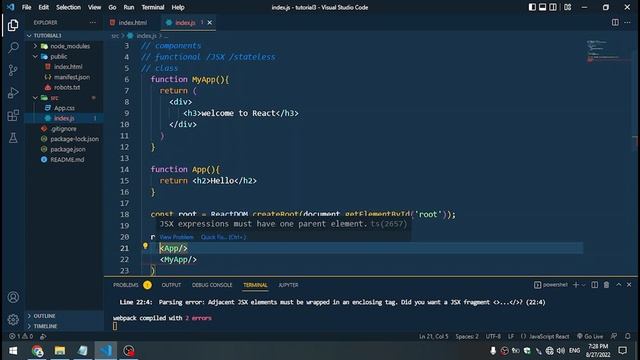Image resolution: width=640 pixels, height=360 pixels.
Task: Add a new terminal with plus icon
Action: pos(576,285)
